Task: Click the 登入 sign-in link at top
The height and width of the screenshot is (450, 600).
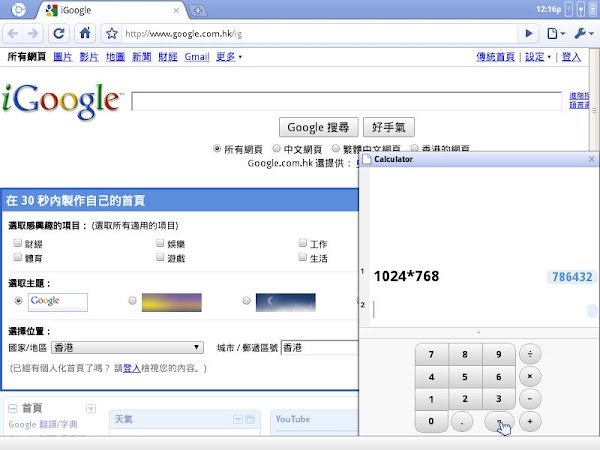Action: point(571,57)
